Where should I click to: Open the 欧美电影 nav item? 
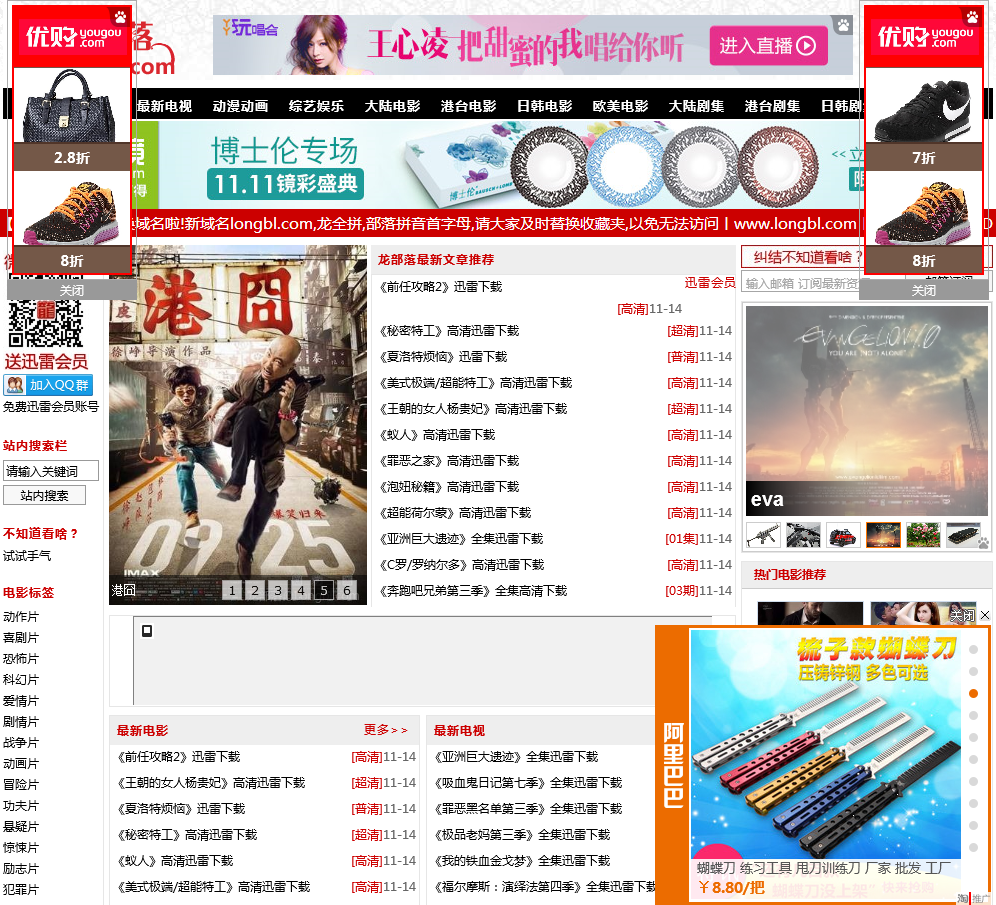click(621, 105)
